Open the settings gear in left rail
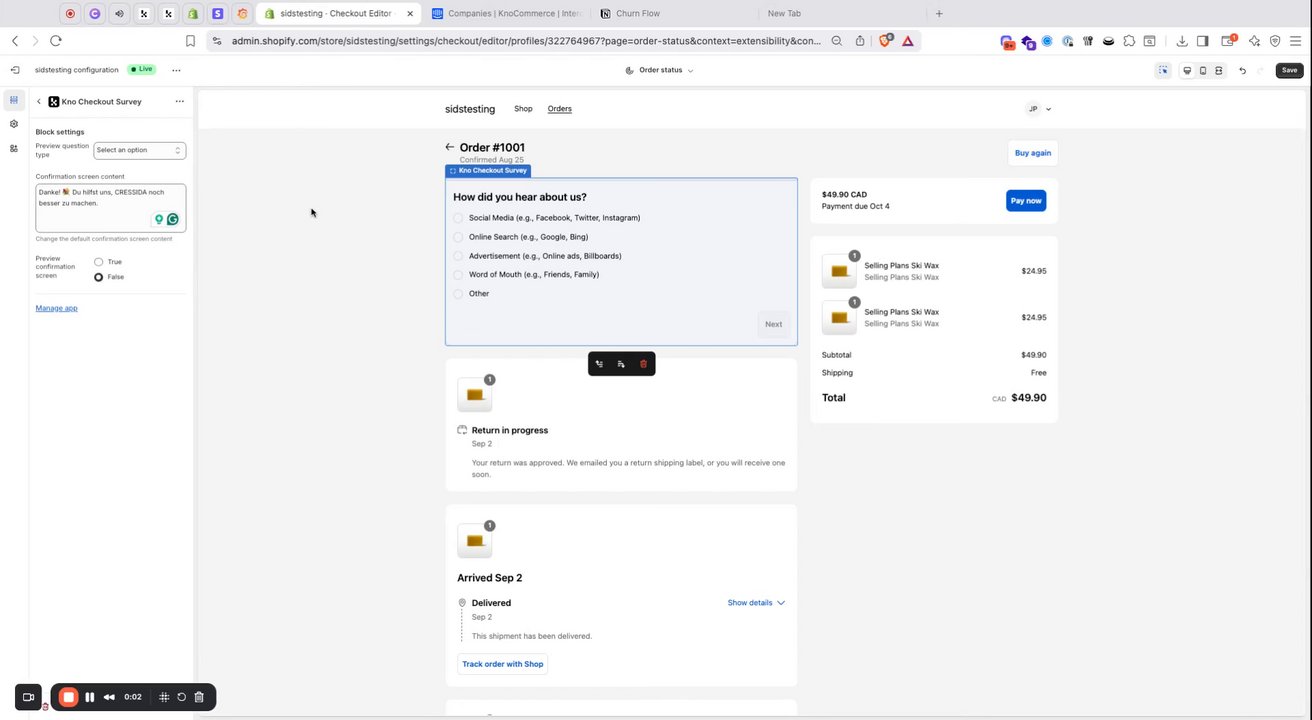Screen dimensions: 1312x720 point(14,124)
